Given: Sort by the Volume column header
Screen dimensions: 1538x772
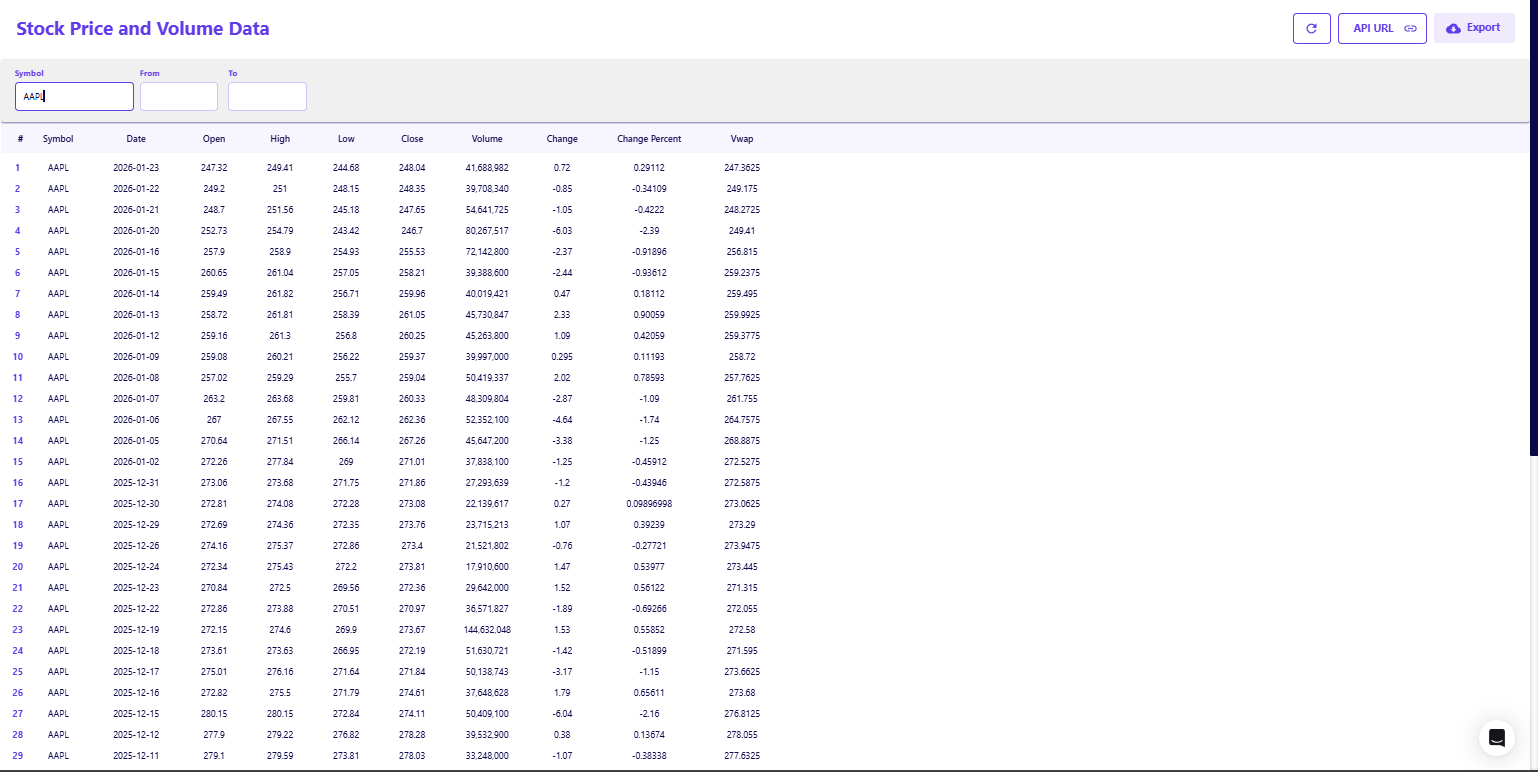Looking at the screenshot, I should click(487, 139).
